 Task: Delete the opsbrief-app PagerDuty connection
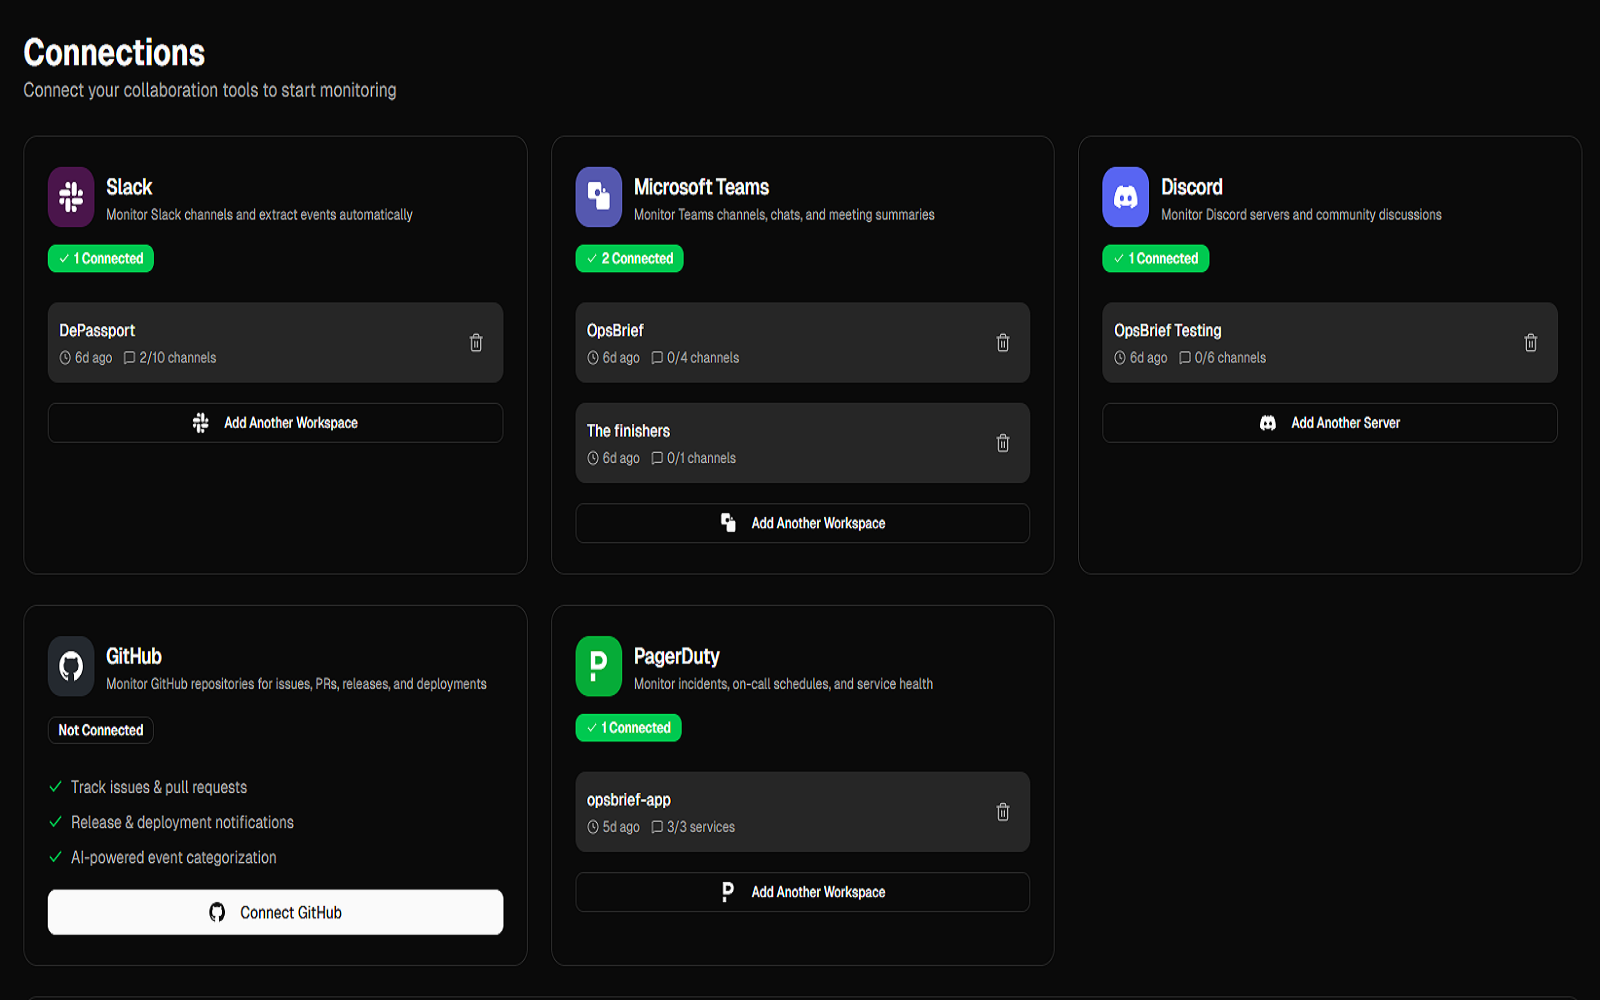pyautogui.click(x=1004, y=811)
